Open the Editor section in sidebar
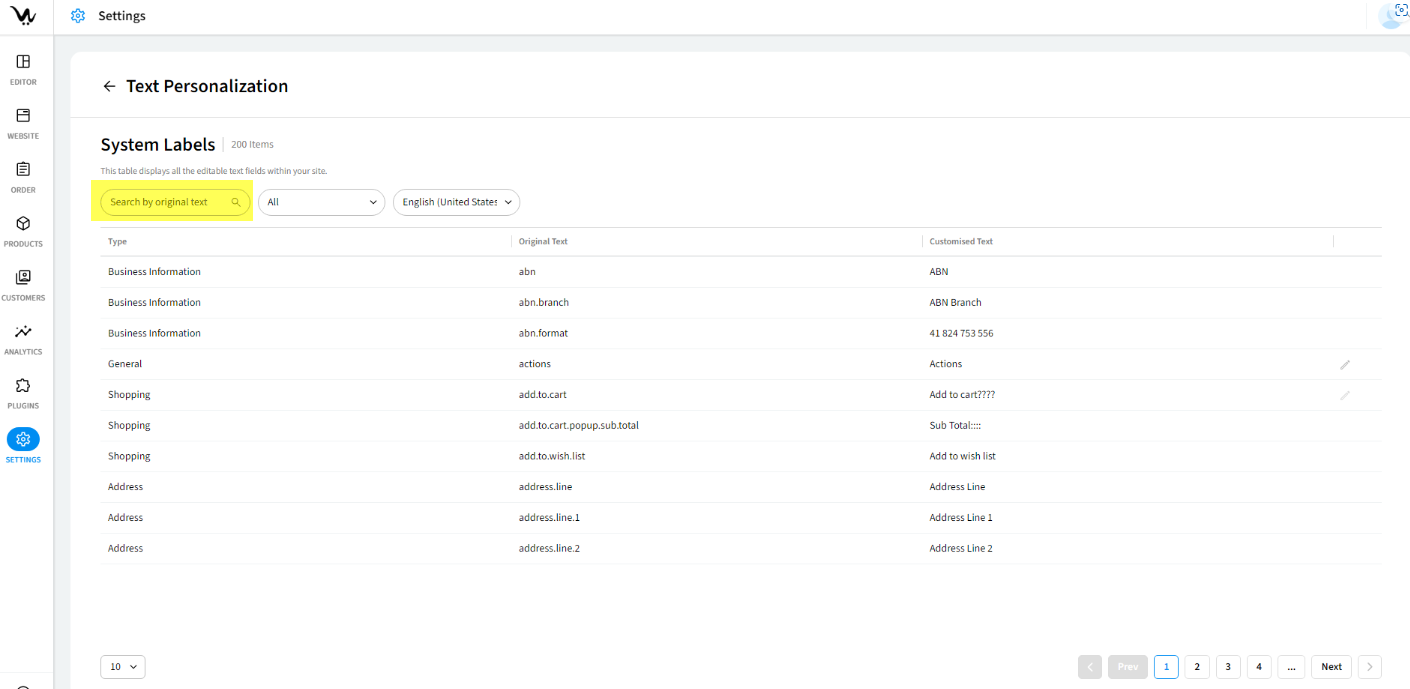This screenshot has height=689, width=1410. [x=23, y=62]
